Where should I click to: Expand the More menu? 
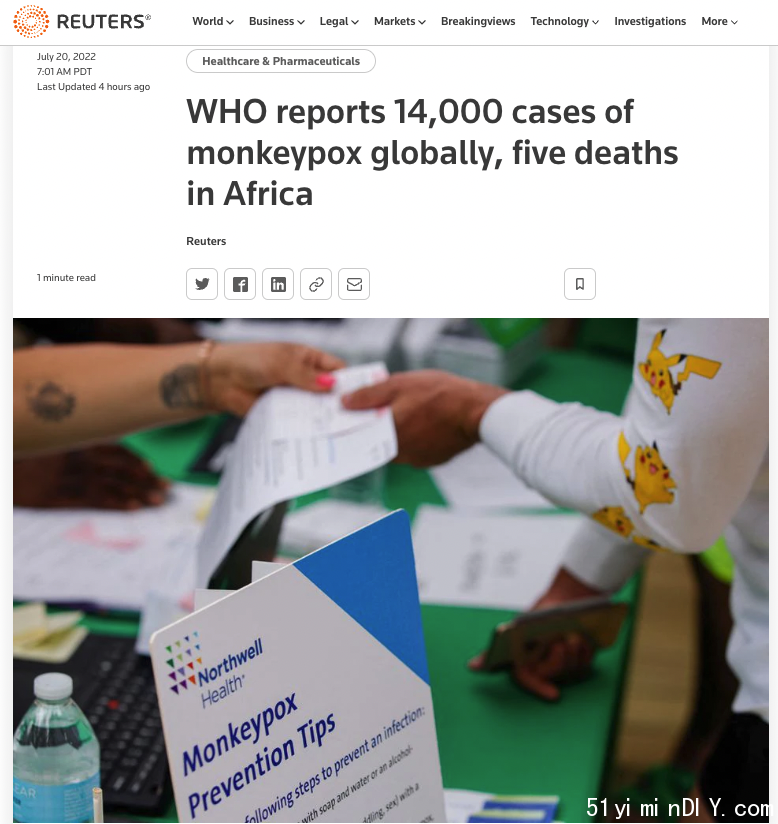(x=720, y=22)
